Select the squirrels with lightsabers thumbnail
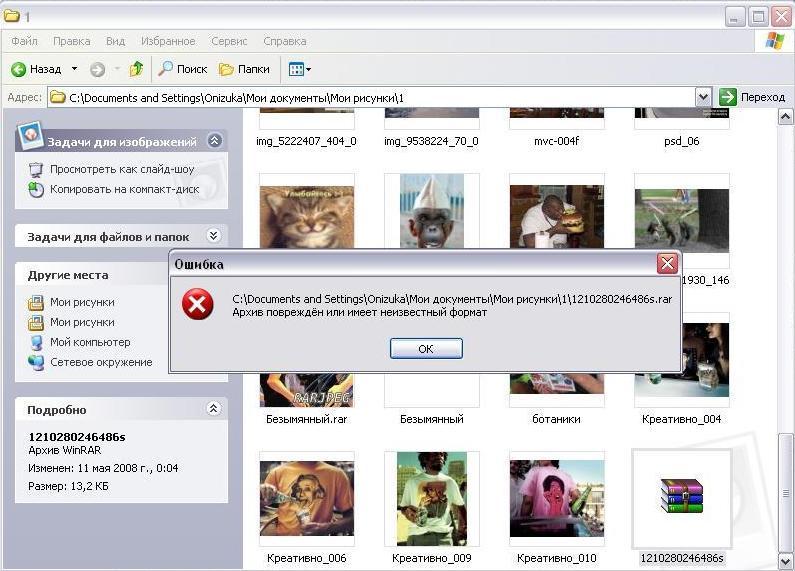 pyautogui.click(x=681, y=220)
